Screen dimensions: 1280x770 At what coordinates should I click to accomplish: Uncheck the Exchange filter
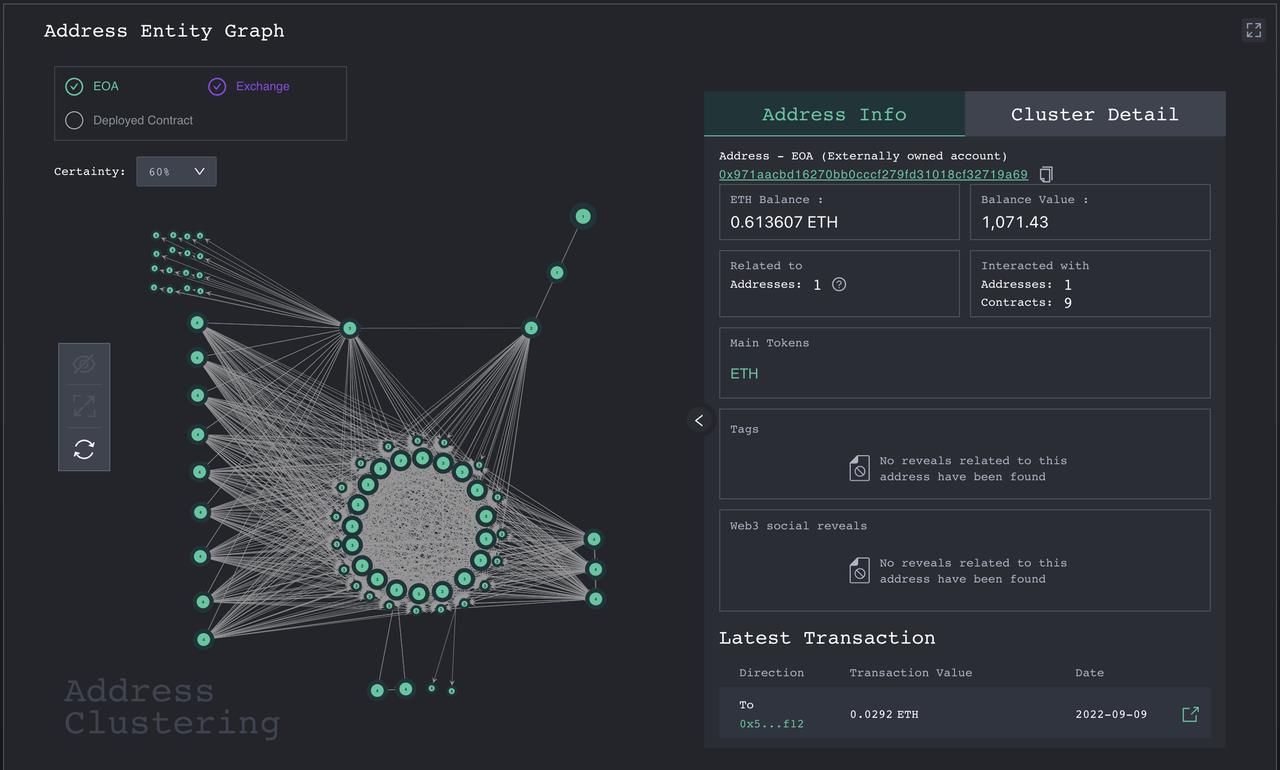(217, 86)
